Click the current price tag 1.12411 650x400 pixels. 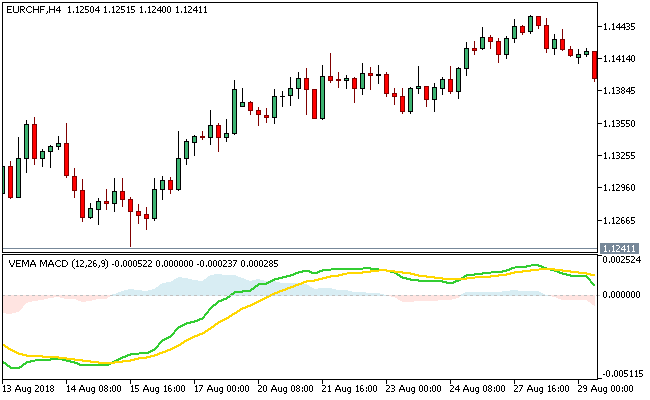pos(620,248)
